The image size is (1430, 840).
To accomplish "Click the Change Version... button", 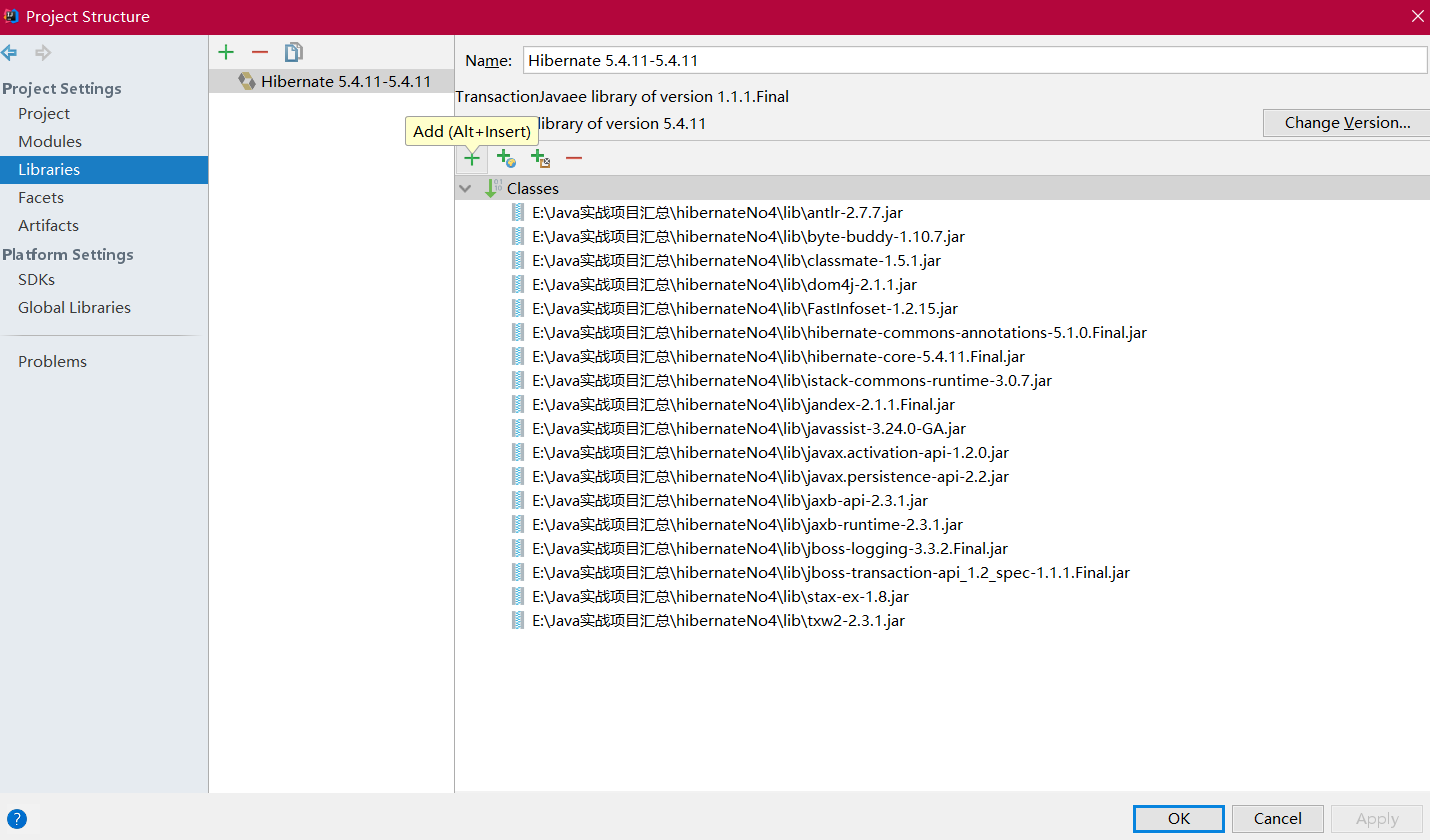I will point(1346,123).
